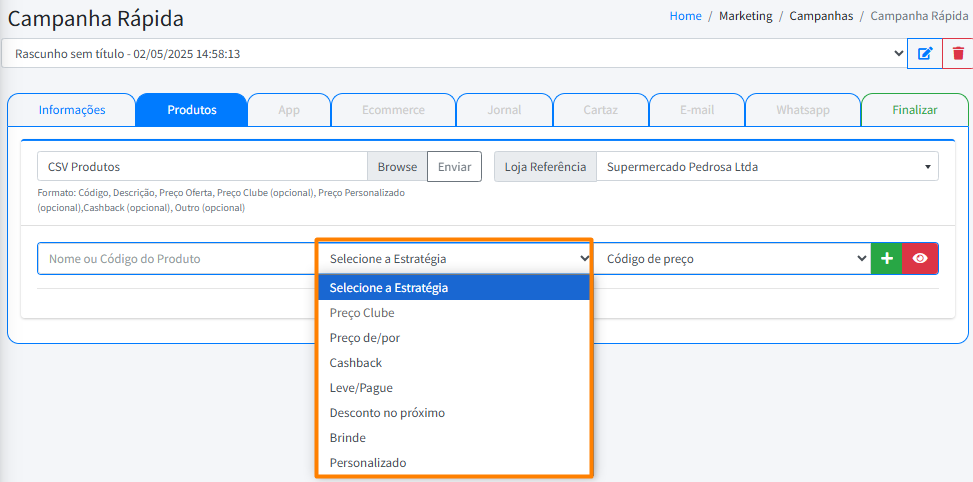This screenshot has width=973, height=482.
Task: Select Leve/Pague strategy option
Action: 361,388
